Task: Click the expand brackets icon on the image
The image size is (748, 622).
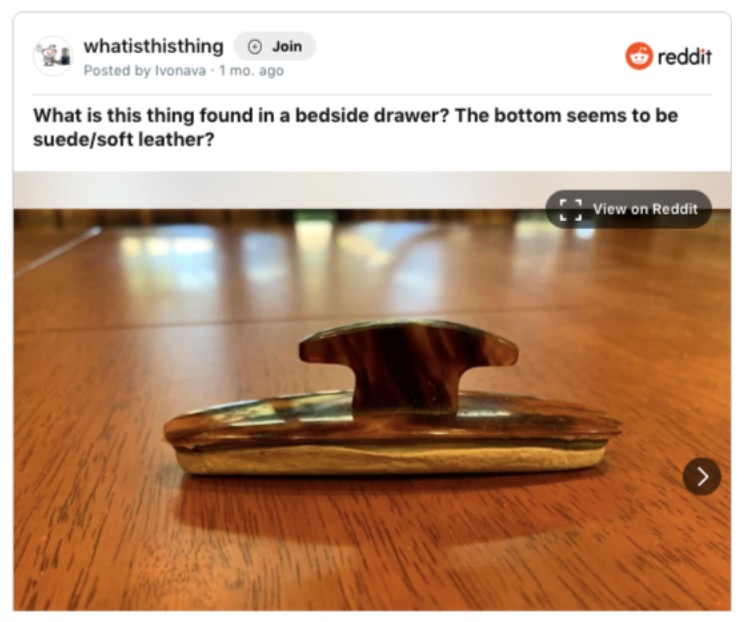Action: coord(571,209)
